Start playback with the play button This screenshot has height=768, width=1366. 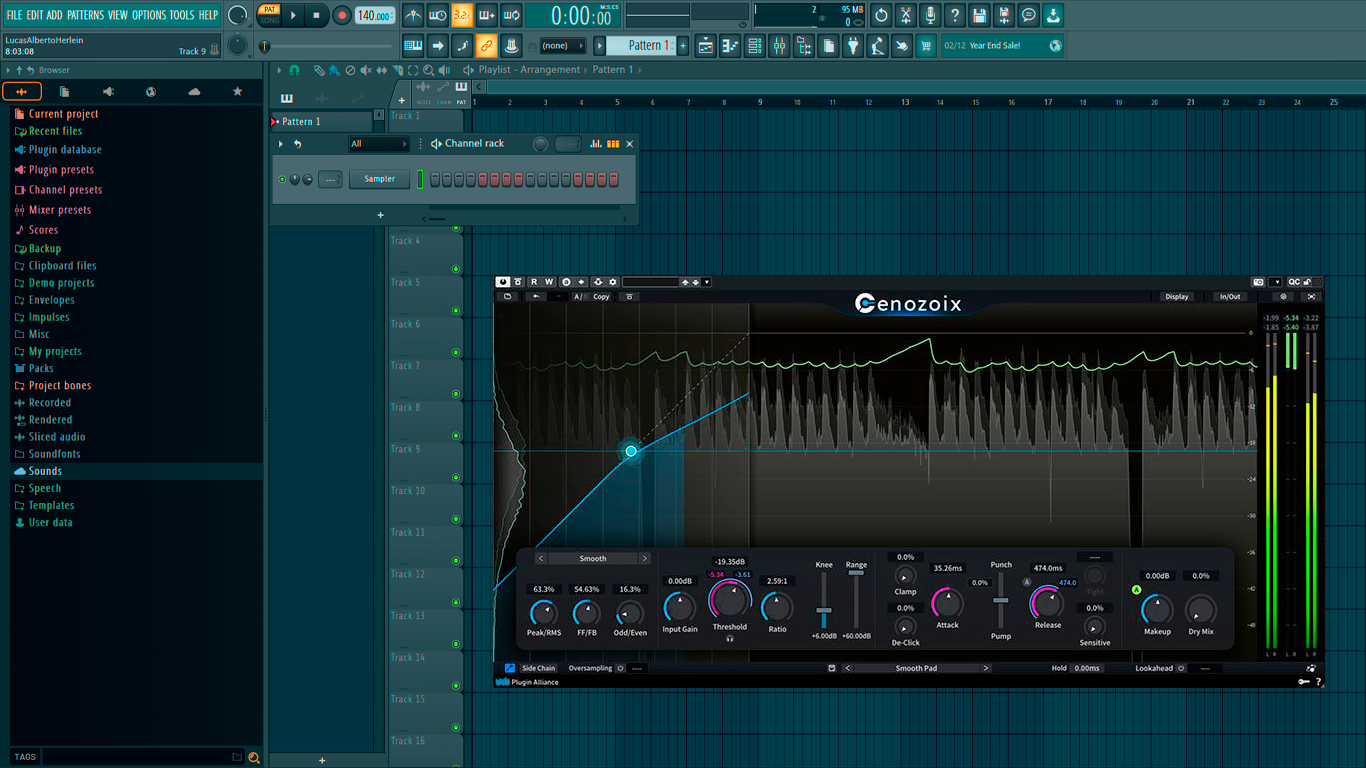[x=293, y=15]
